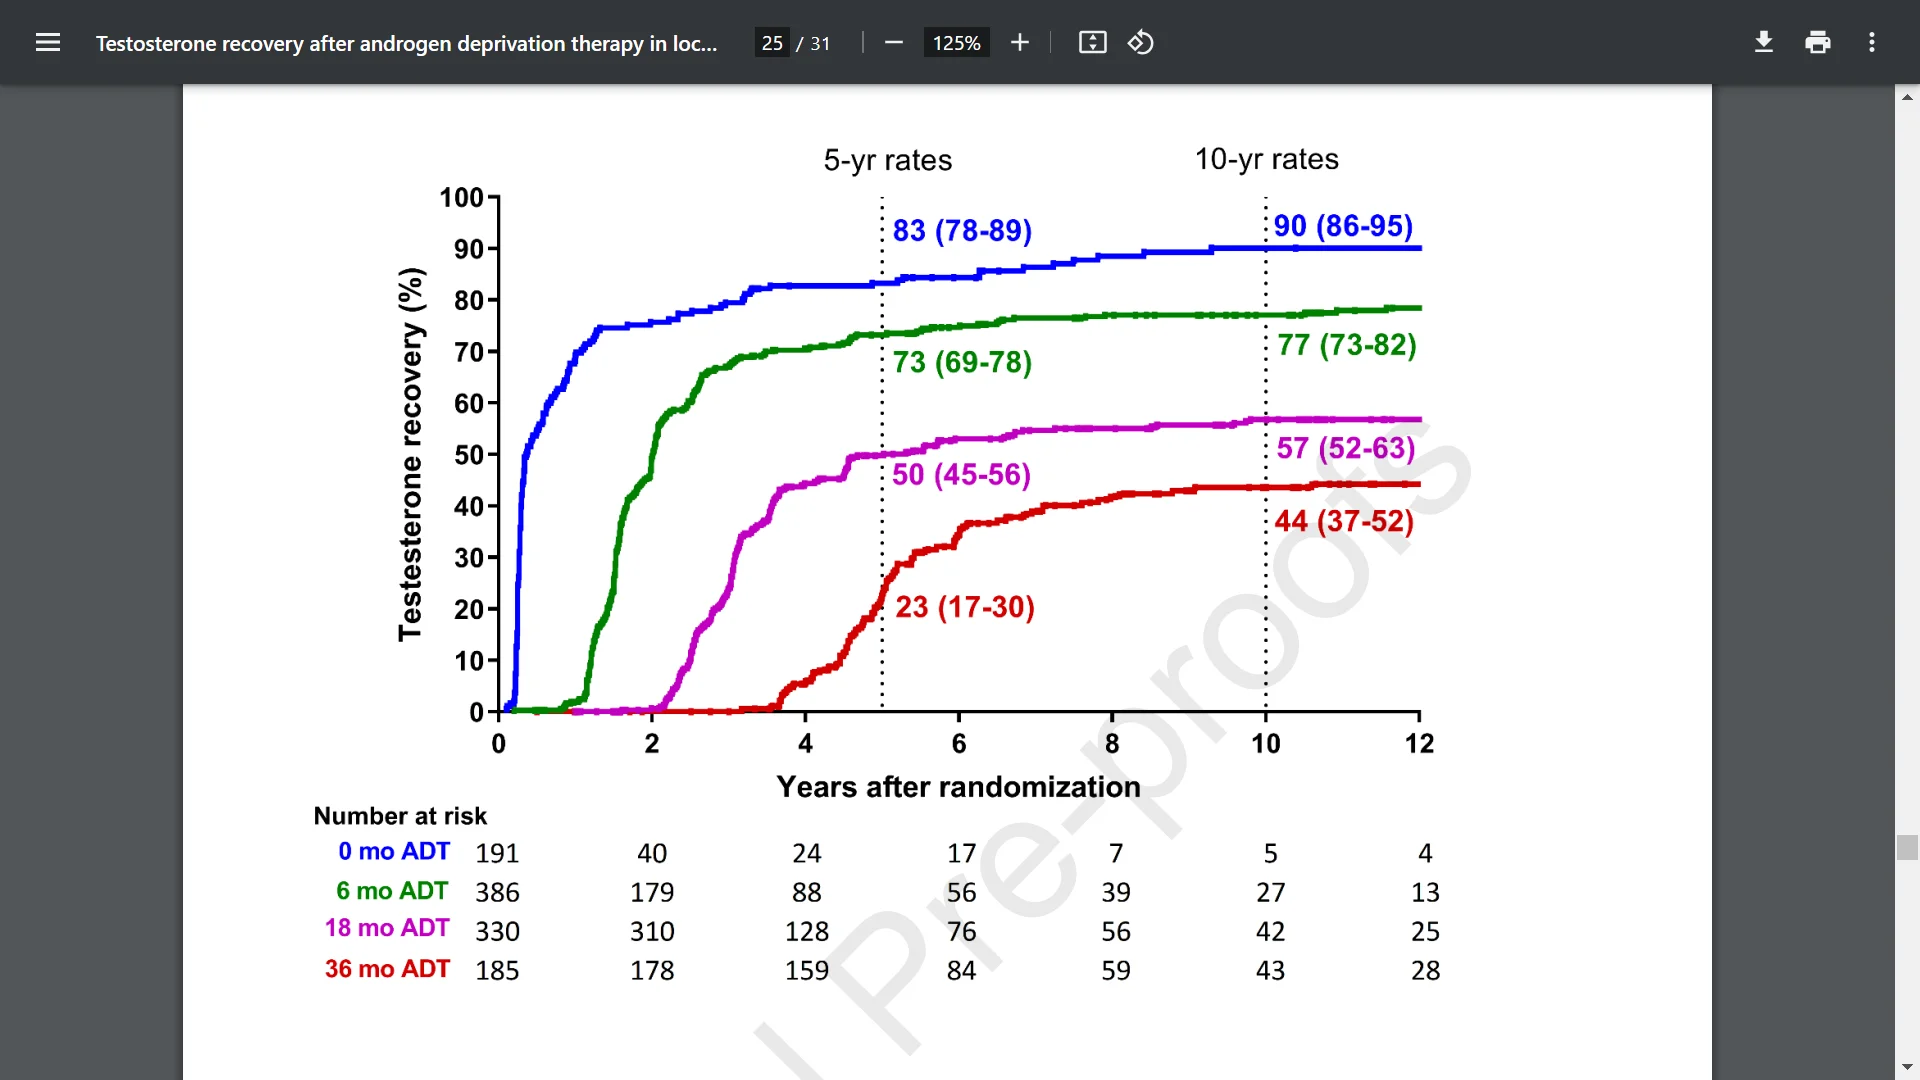1920x1080 pixels.
Task: Zoom out with the minus button
Action: 894,42
